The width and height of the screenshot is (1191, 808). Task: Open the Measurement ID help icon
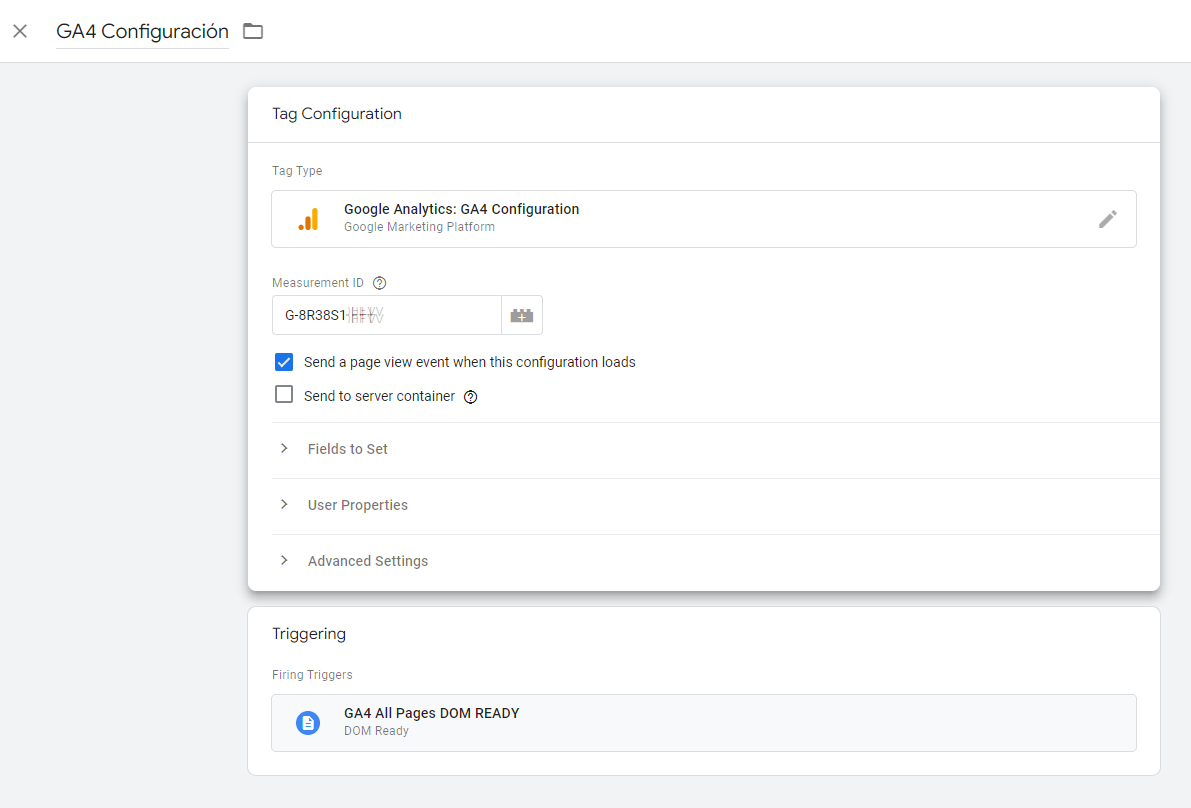(x=380, y=283)
